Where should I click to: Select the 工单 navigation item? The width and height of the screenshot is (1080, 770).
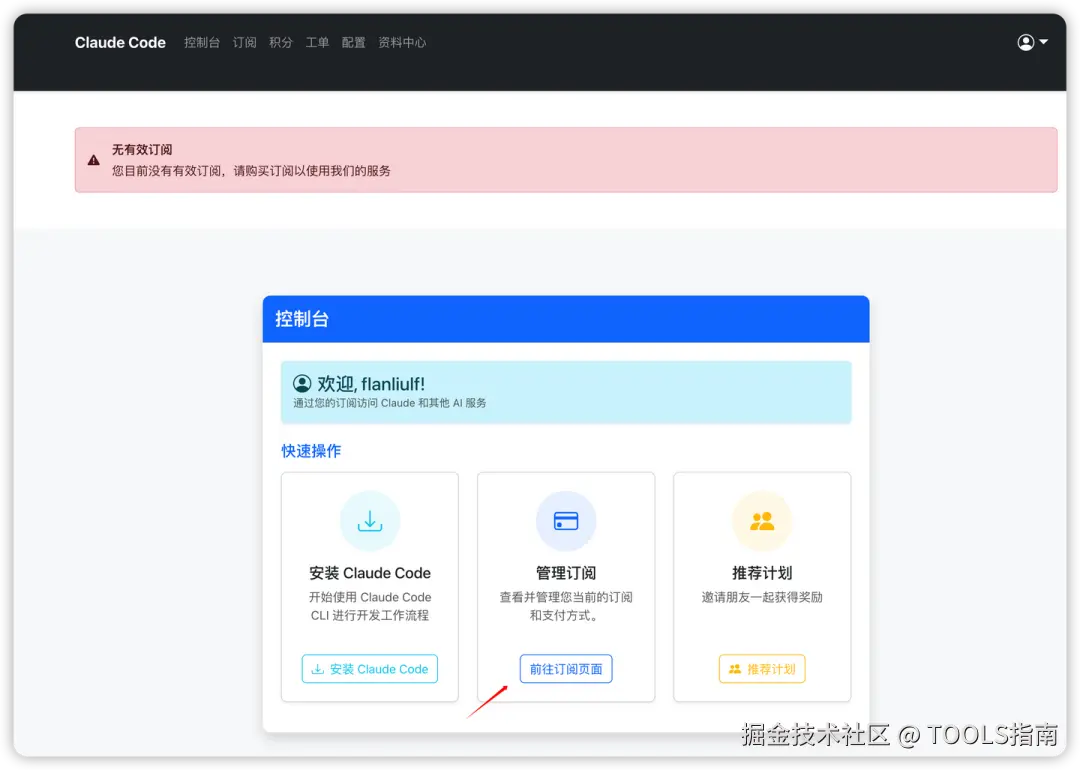[x=317, y=43]
